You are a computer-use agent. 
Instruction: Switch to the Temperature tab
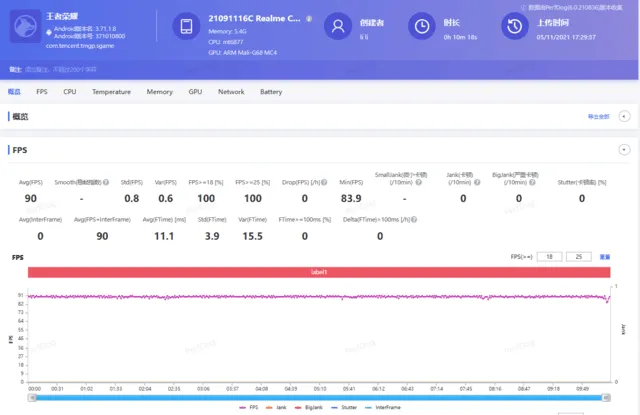click(x=111, y=92)
